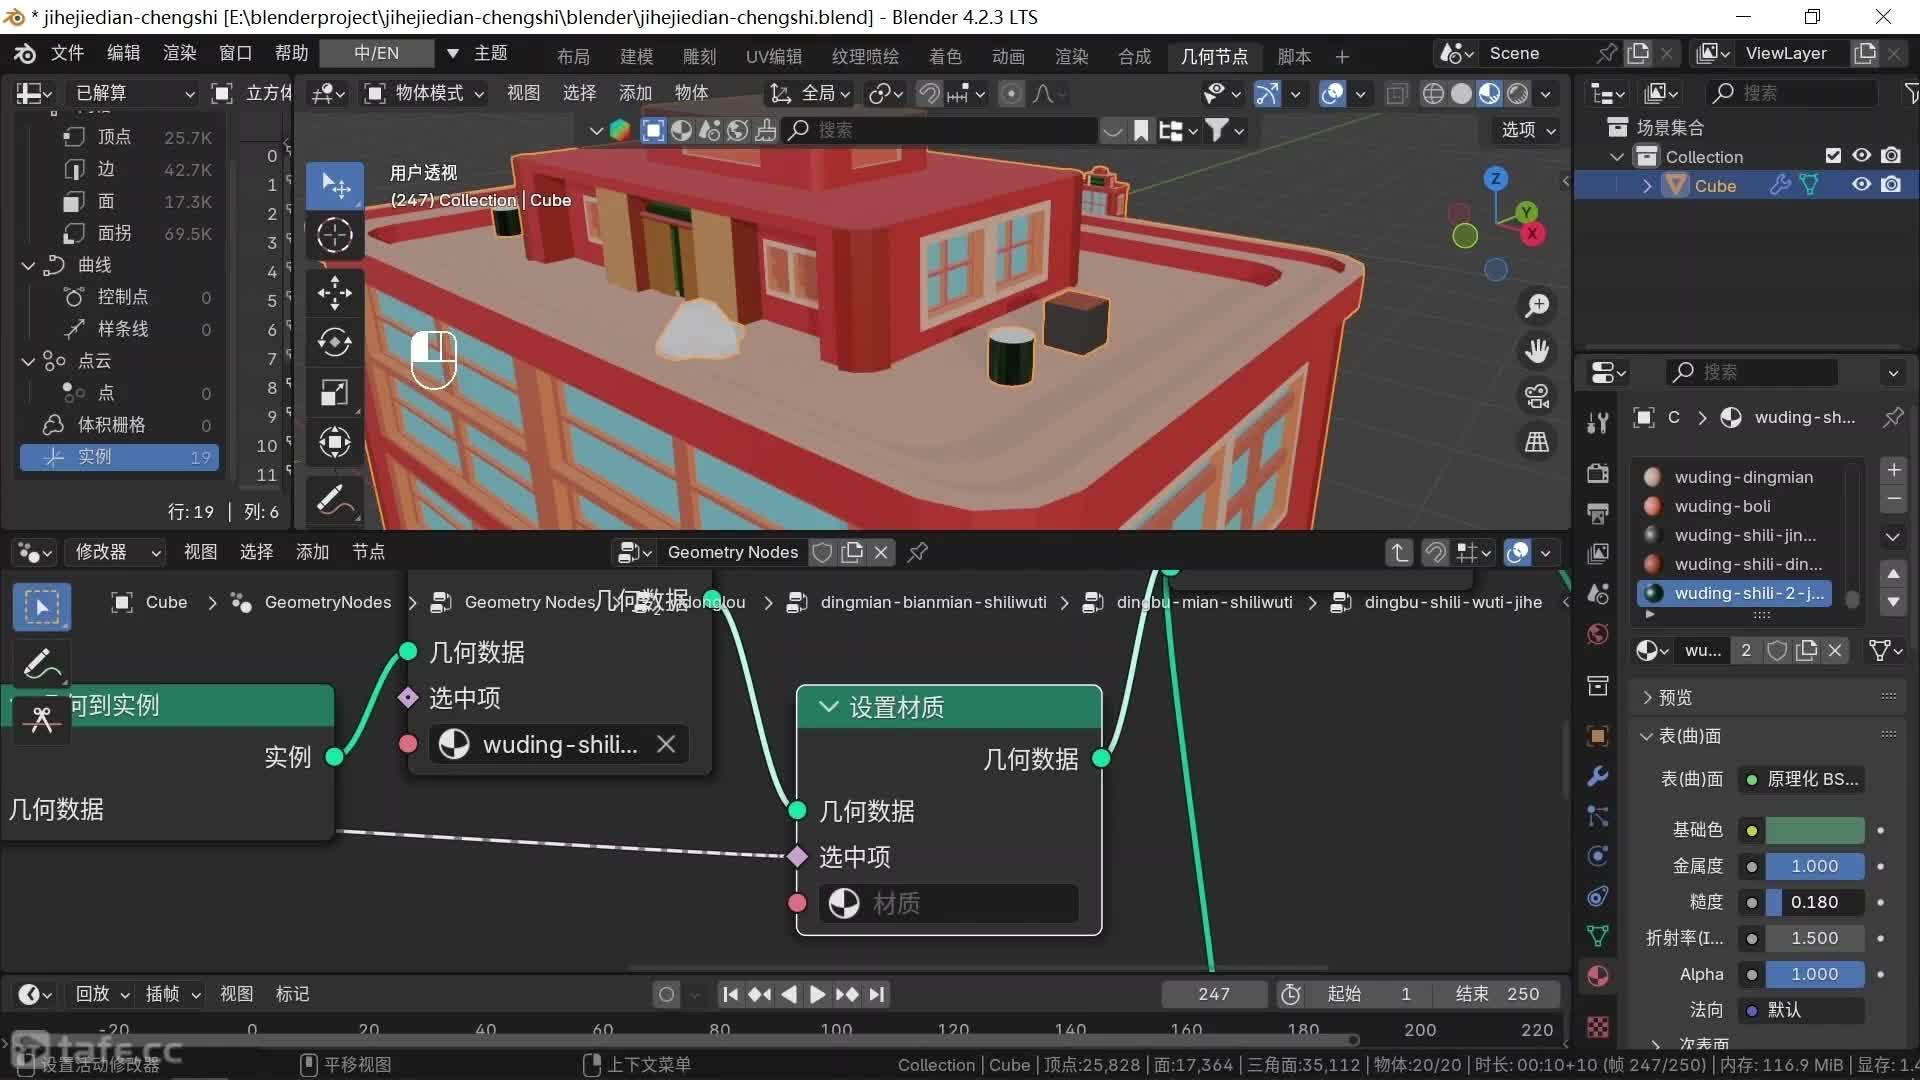Image resolution: width=1920 pixels, height=1080 pixels.
Task: Uncheck the Collection exclude checkbox
Action: (x=1832, y=156)
